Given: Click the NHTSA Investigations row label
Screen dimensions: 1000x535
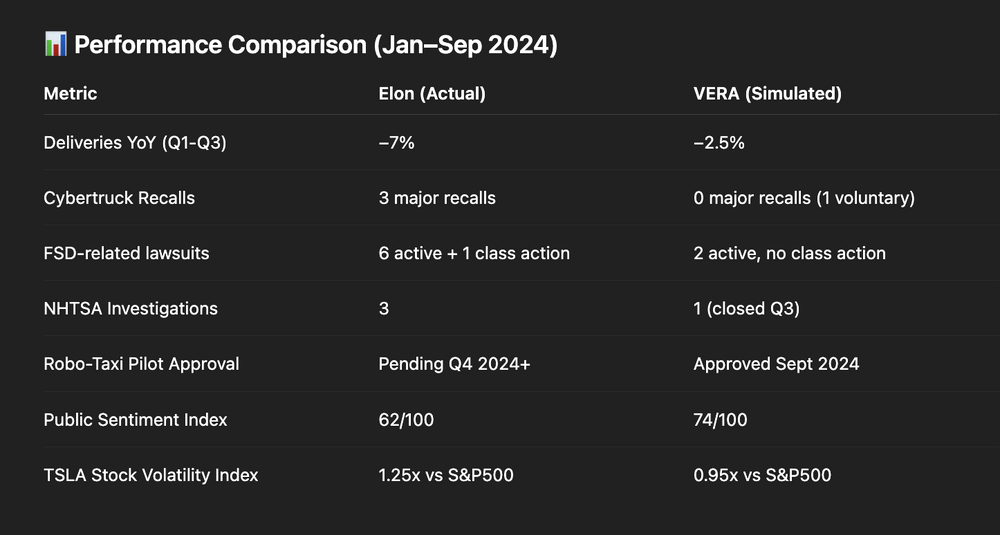Looking at the screenshot, I should (131, 308).
